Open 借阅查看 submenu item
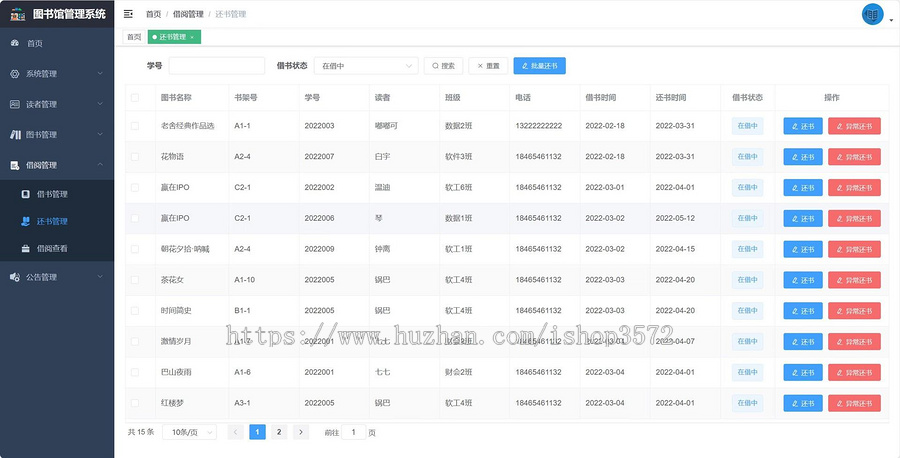The height and width of the screenshot is (458, 900). (x=57, y=249)
